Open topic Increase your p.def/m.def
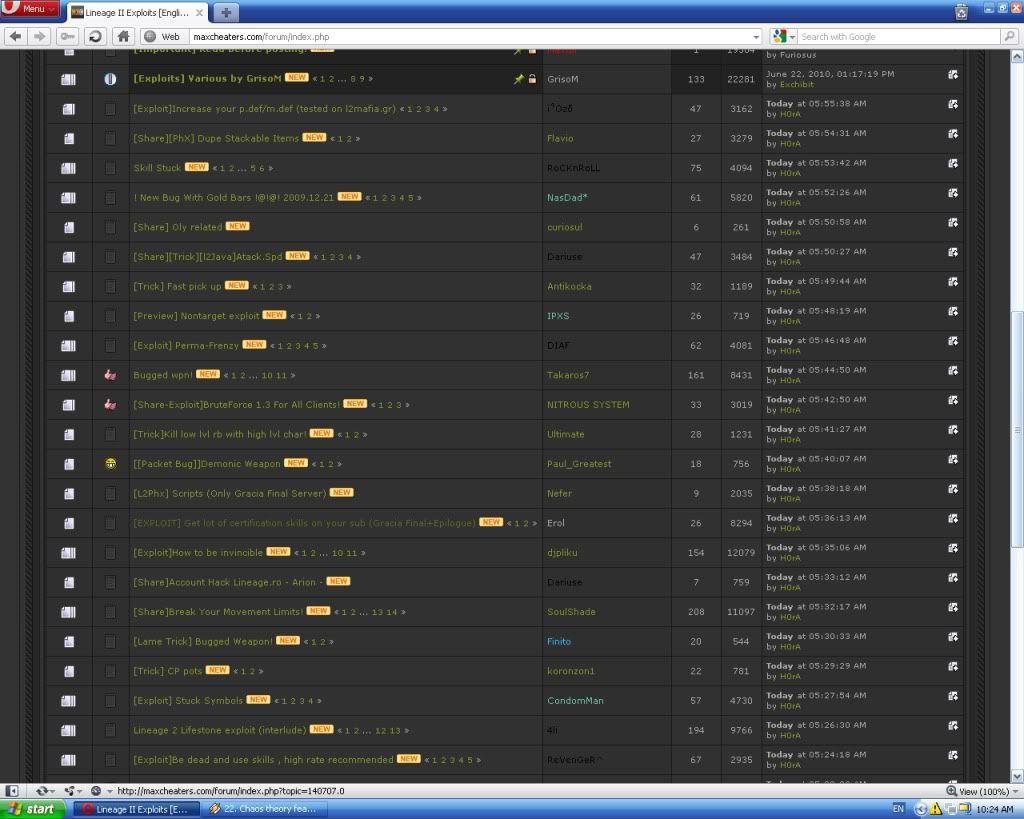The width and height of the screenshot is (1024, 819). pyautogui.click(x=264, y=108)
